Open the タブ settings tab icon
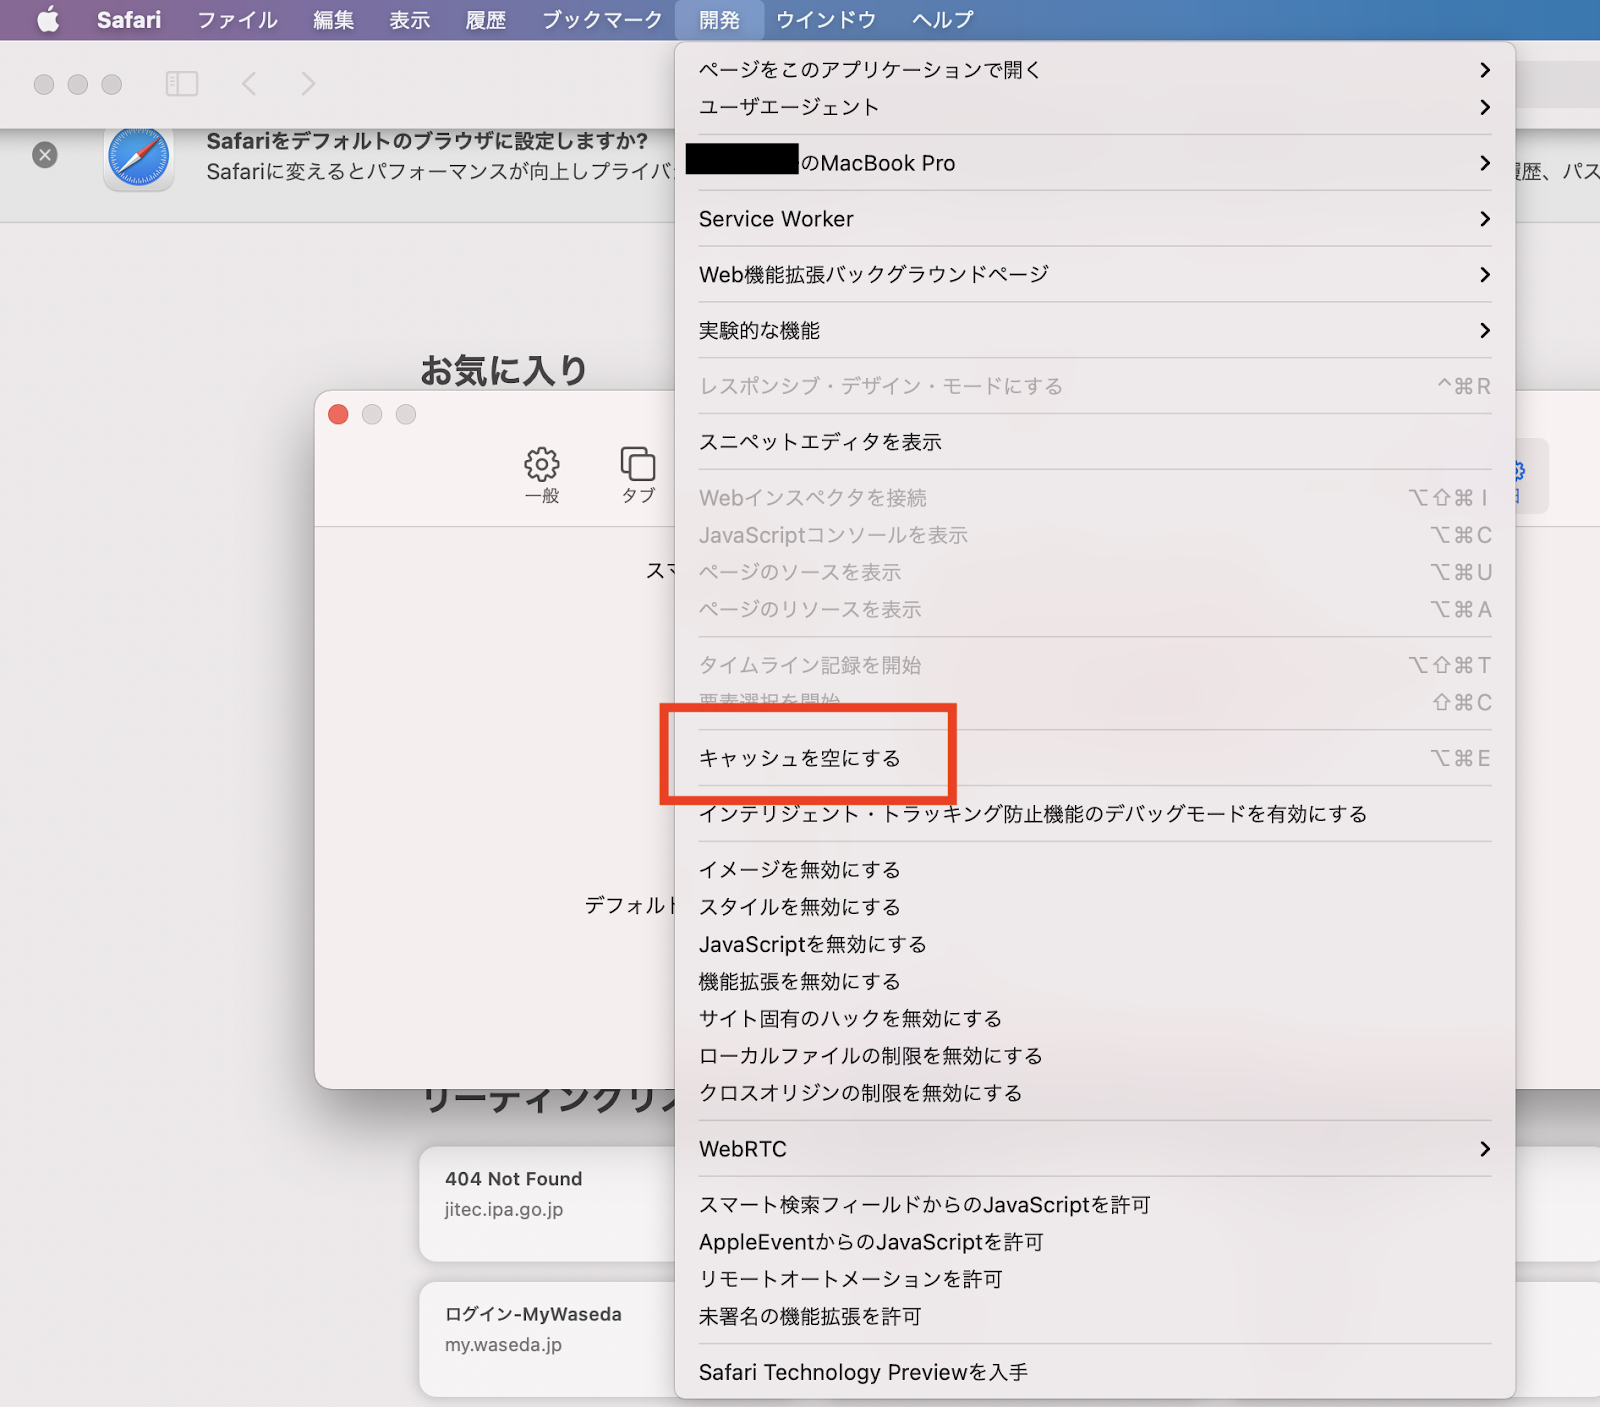Screen dimensions: 1600x1407 637,474
